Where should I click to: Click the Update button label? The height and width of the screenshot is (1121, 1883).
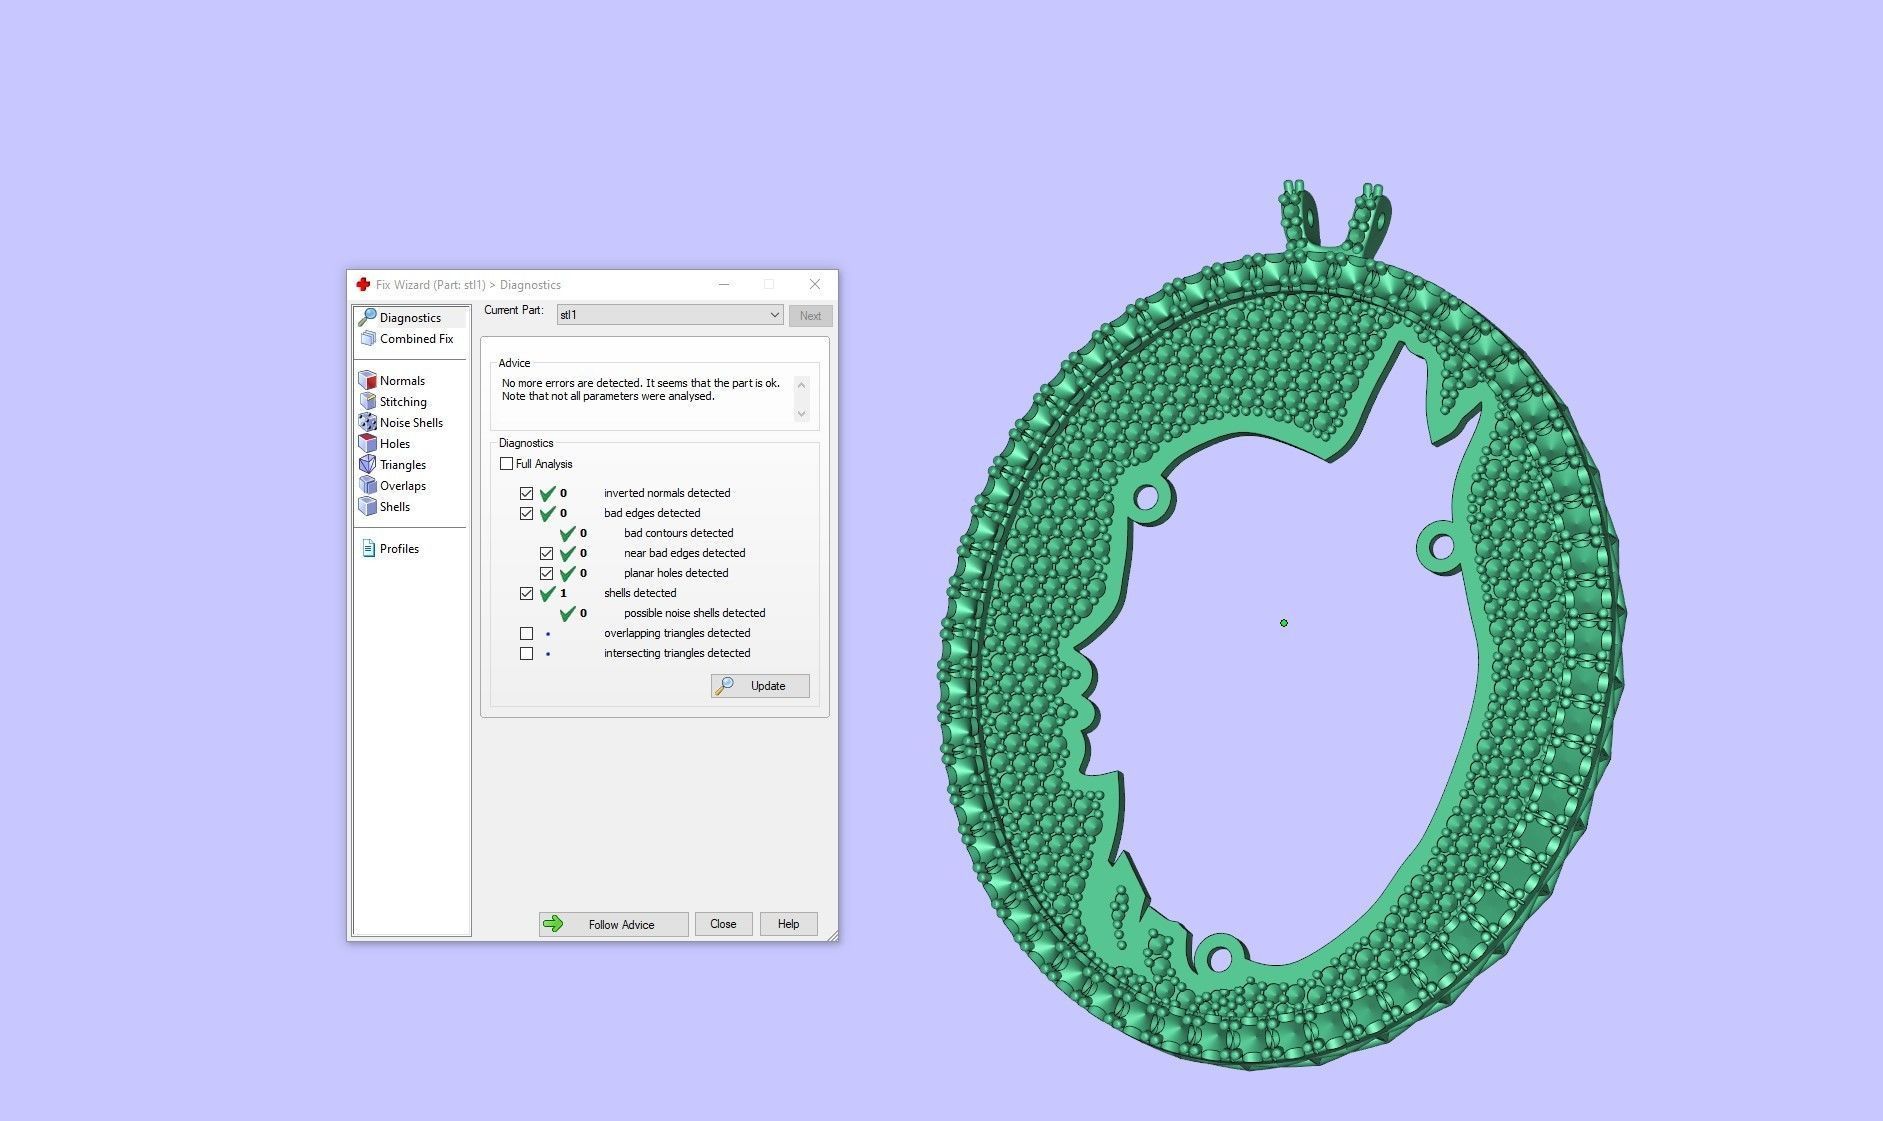point(768,686)
